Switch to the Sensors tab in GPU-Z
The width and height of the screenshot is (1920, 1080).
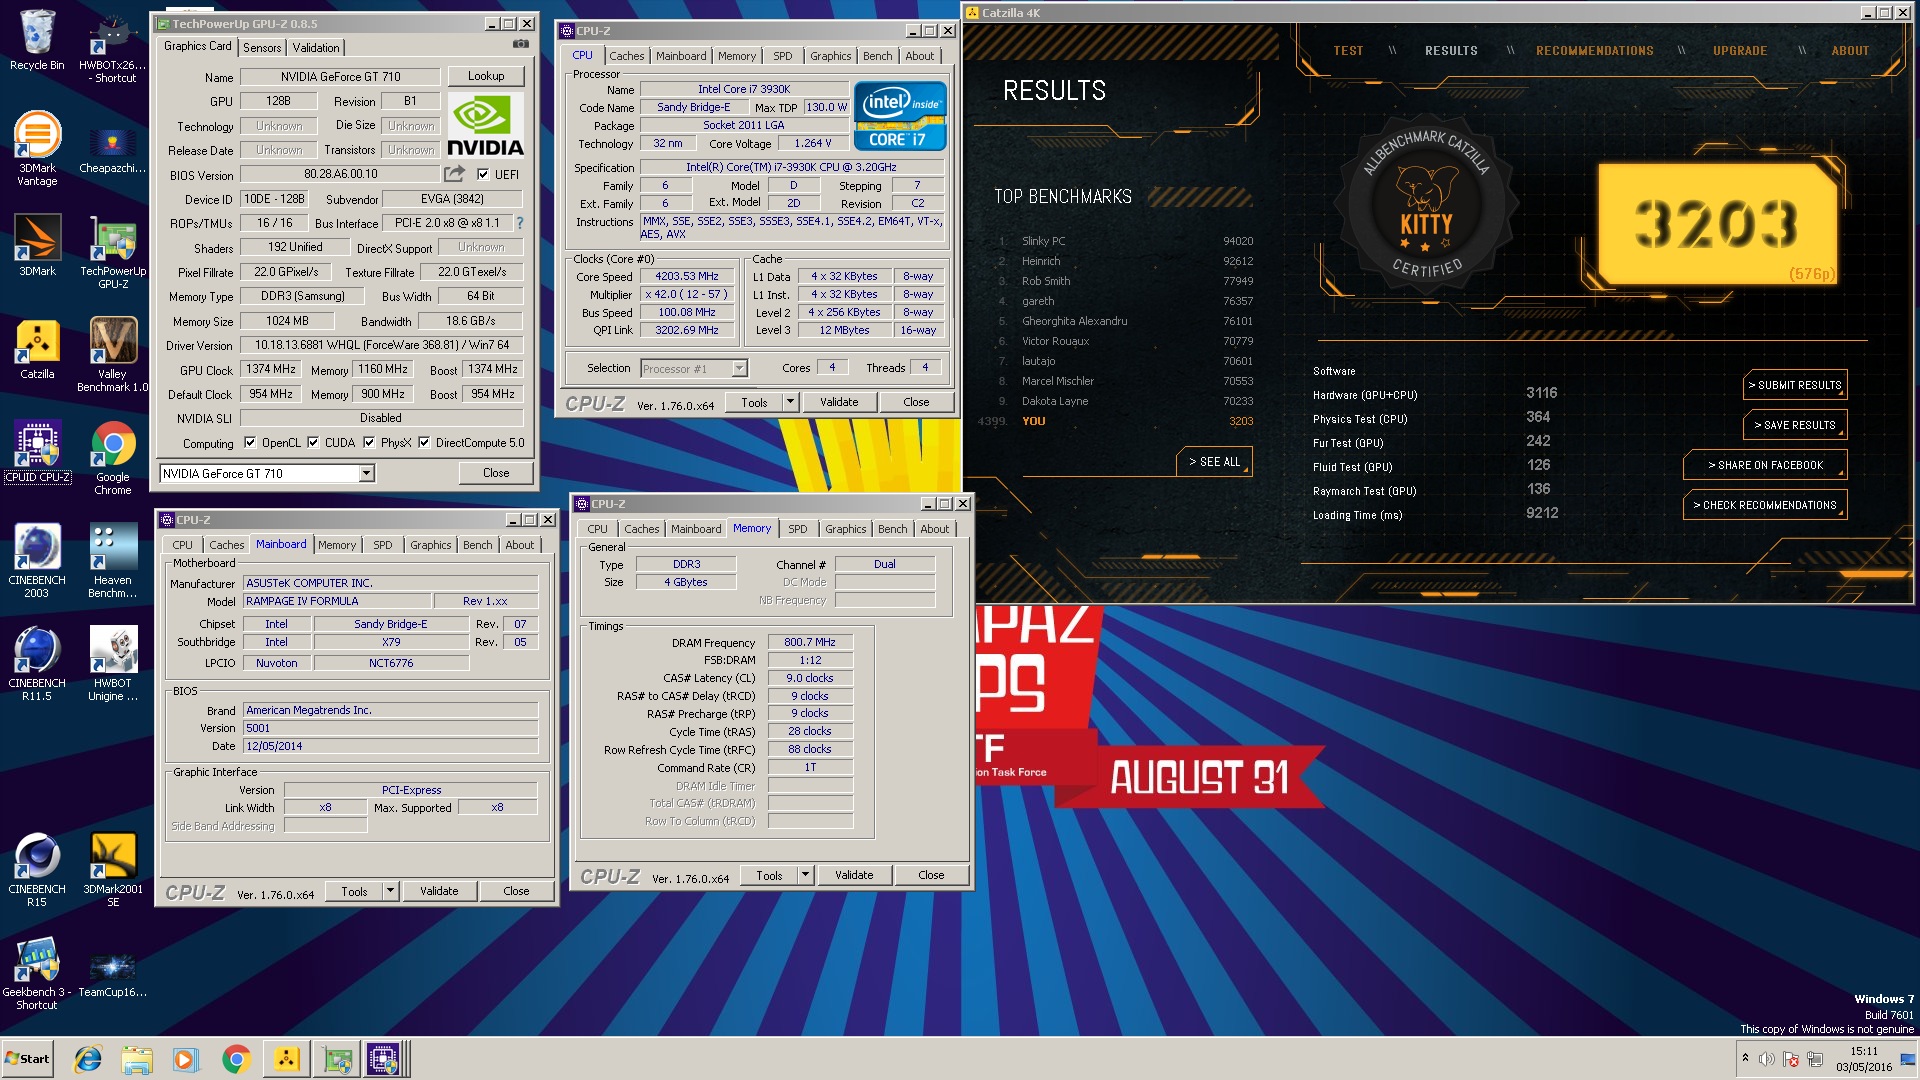[x=262, y=47]
